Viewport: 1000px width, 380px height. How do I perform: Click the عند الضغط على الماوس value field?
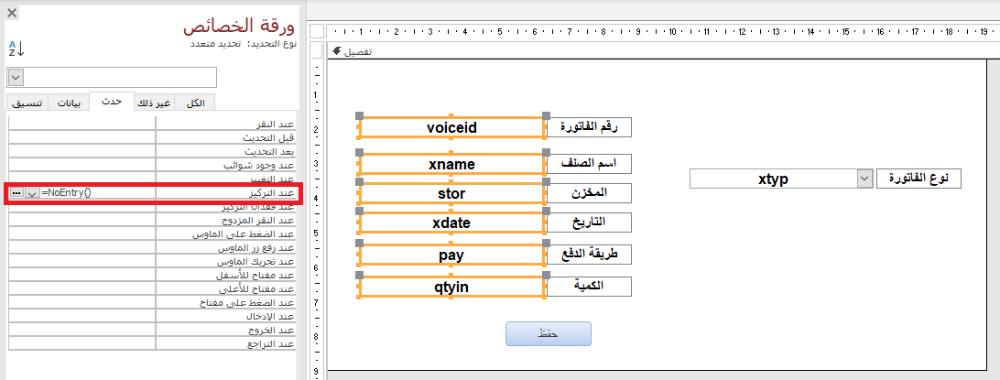tap(82, 234)
